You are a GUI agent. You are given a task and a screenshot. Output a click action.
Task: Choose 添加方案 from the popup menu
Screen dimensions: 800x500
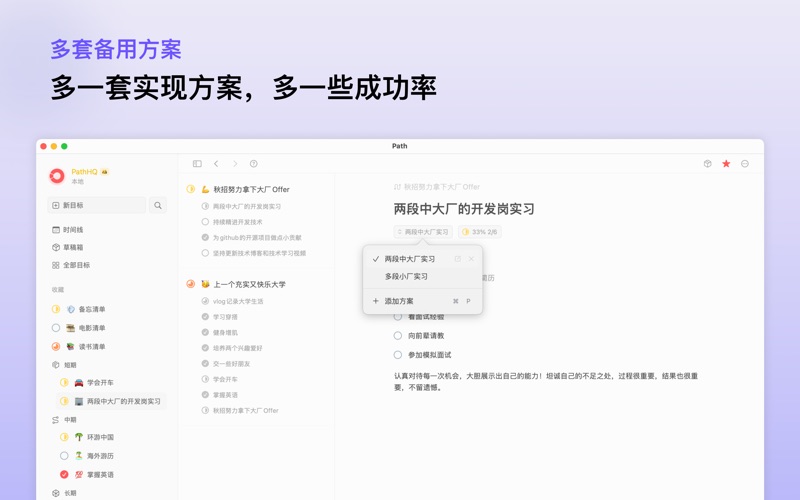pyautogui.click(x=398, y=301)
